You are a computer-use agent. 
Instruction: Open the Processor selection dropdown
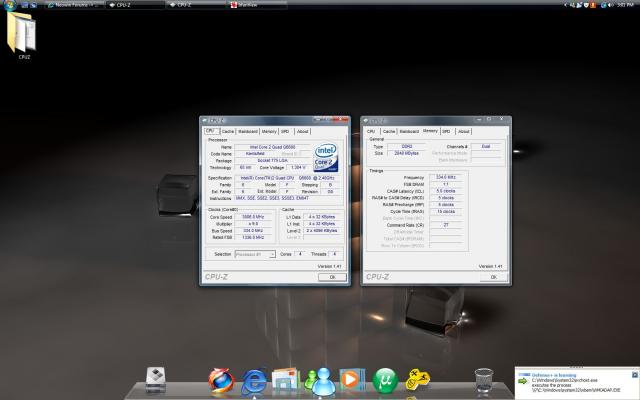coord(255,254)
